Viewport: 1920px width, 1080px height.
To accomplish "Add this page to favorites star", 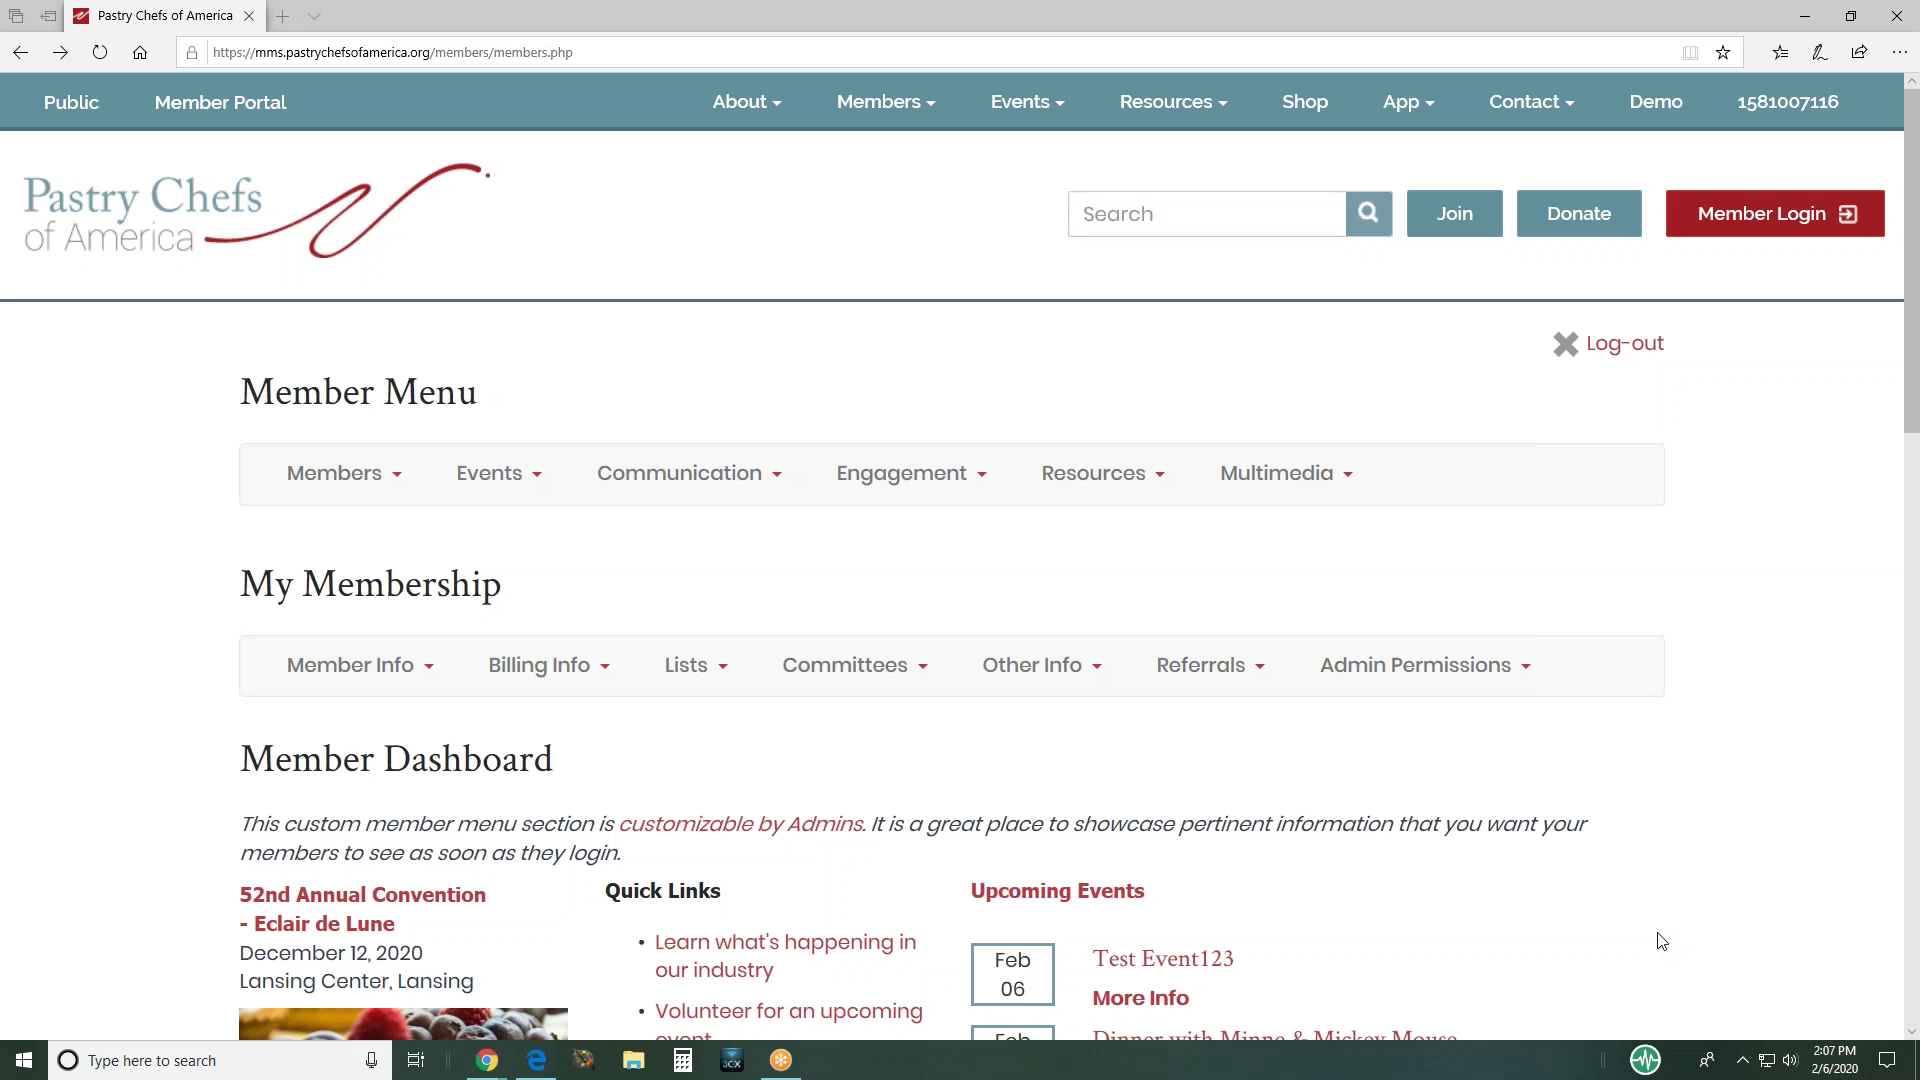I will tap(1723, 53).
